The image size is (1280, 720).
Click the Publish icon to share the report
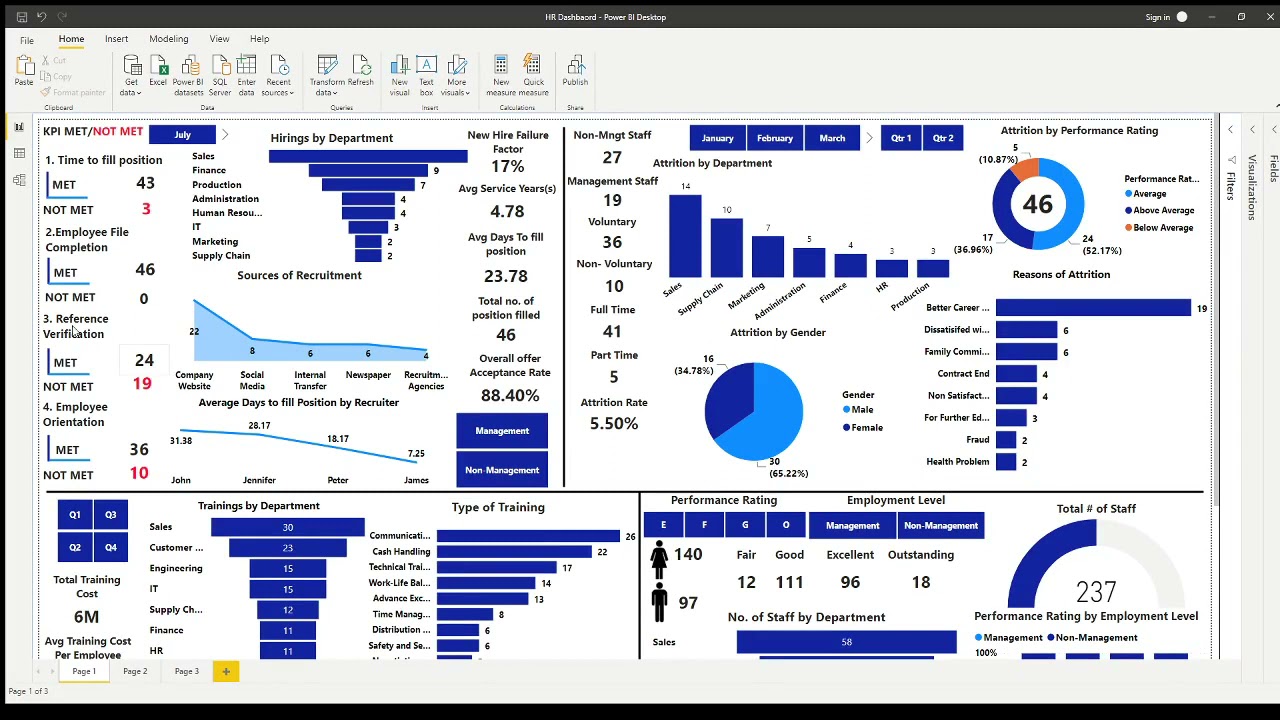pyautogui.click(x=575, y=70)
